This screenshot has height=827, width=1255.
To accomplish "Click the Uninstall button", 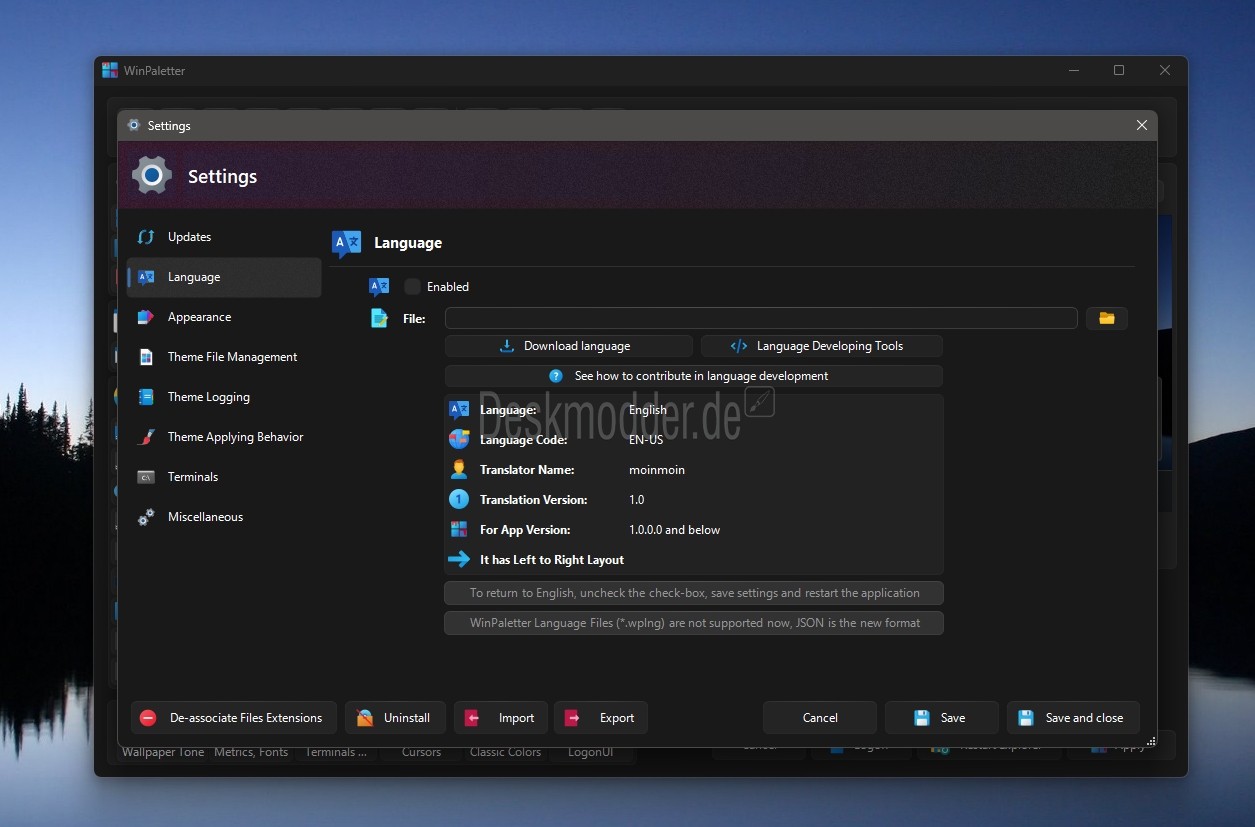I will point(395,718).
